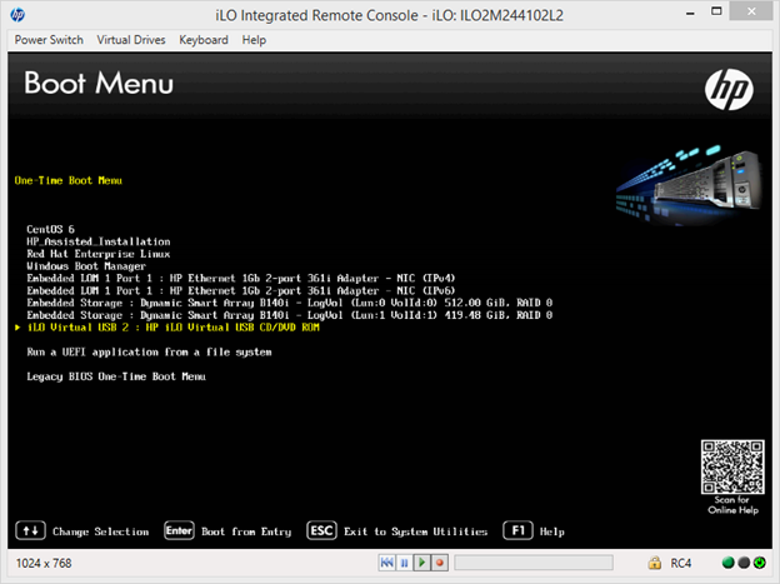This screenshot has width=780, height=584.
Task: Select Embedded LOM NIC (IPv6) entry
Action: (x=241, y=291)
